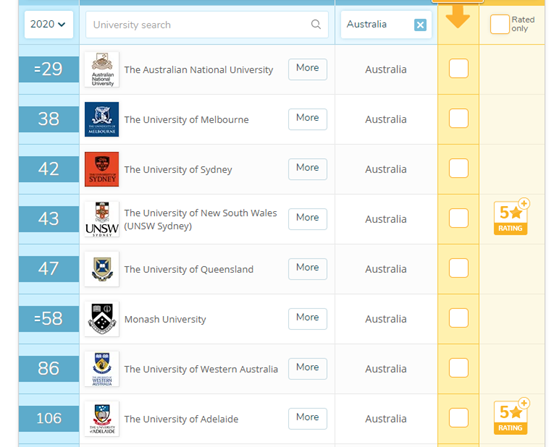
Task: Click Australia in the University of Sydney row
Action: [x=386, y=169]
